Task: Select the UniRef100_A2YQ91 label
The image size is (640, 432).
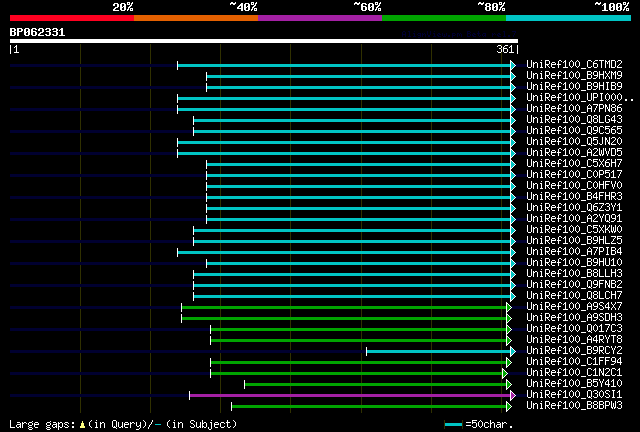Action: click(x=574, y=219)
